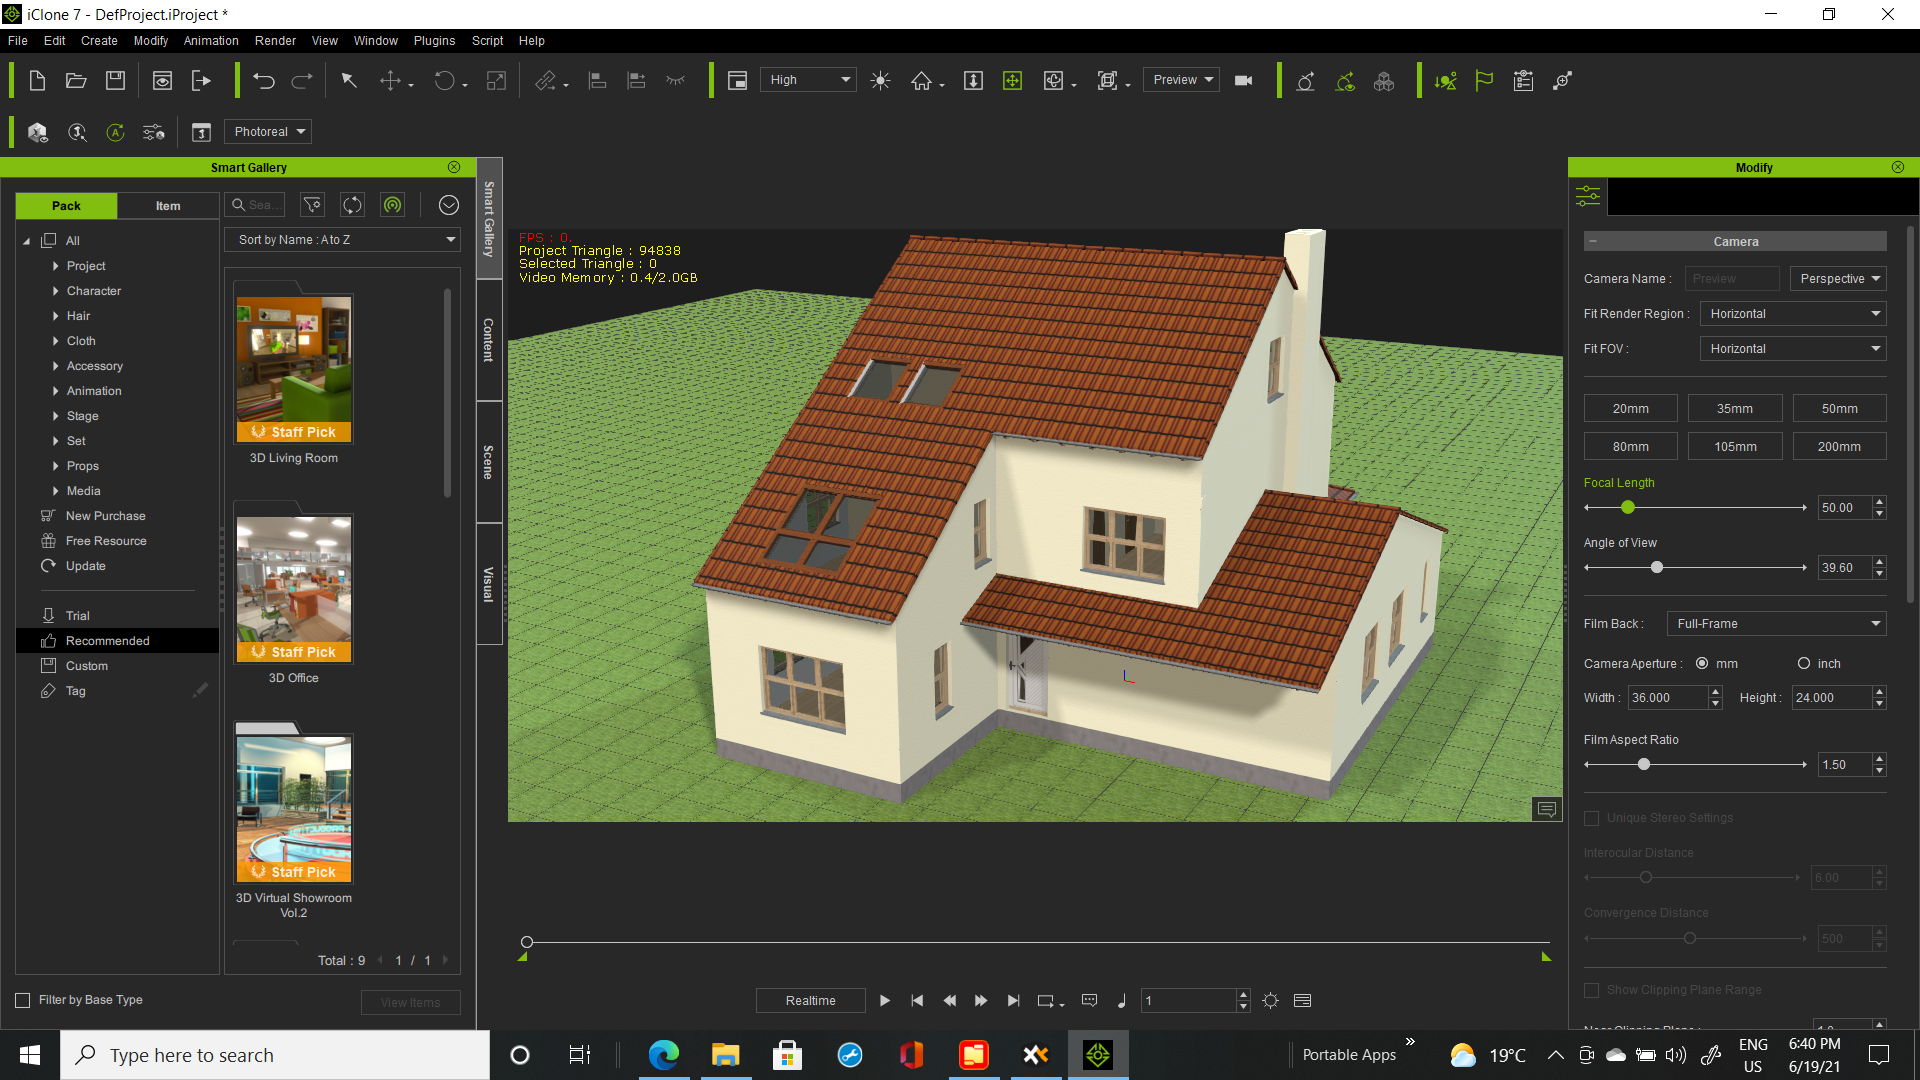This screenshot has width=1920, height=1080.
Task: Set lens to 35mm preset
Action: [1735, 409]
